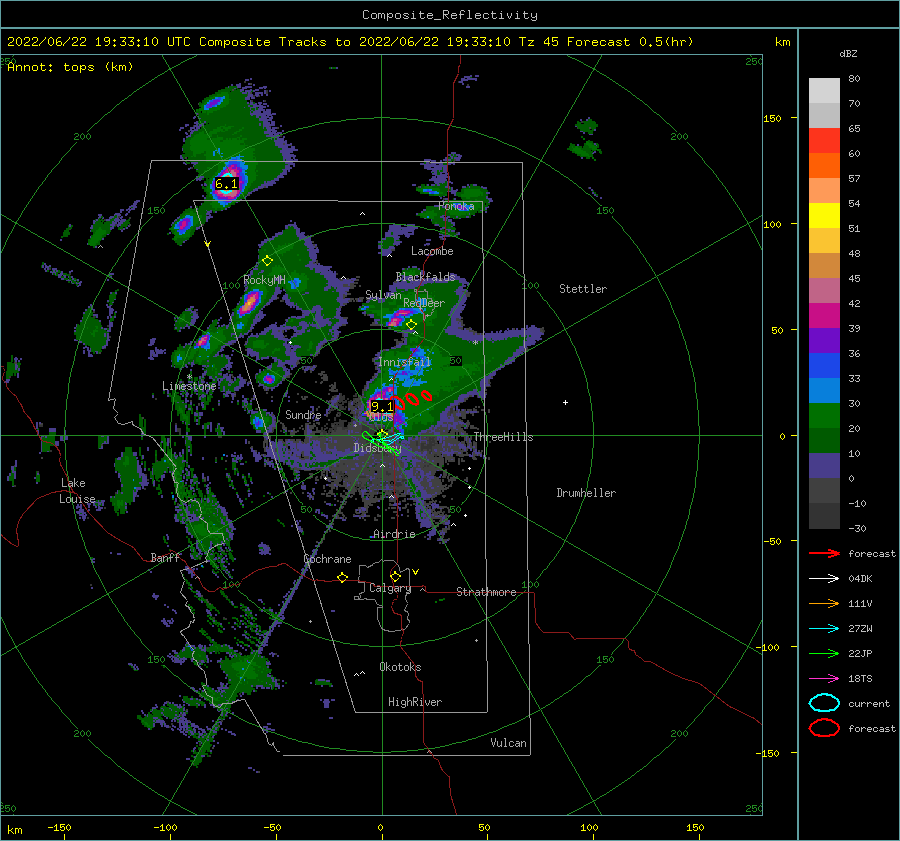Click the yellow 150 tick on right axis
The height and width of the screenshot is (841, 900).
point(772,118)
